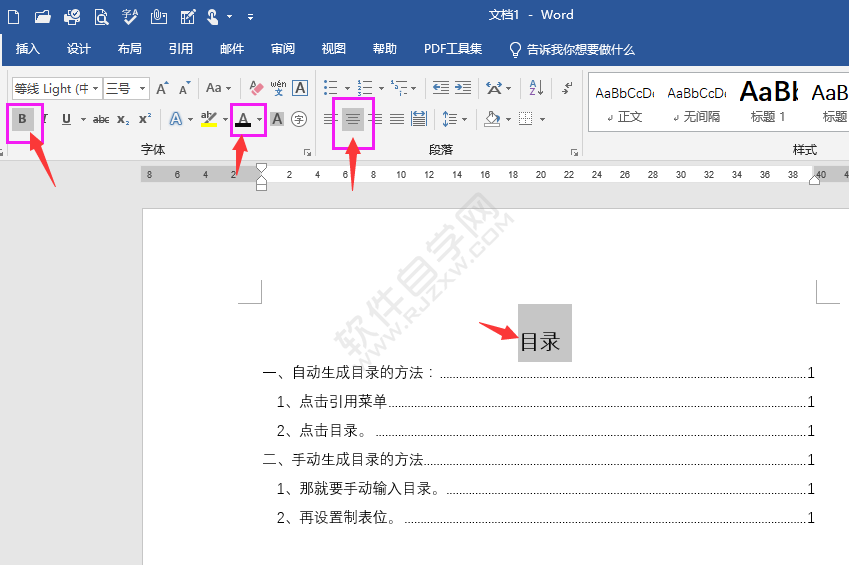This screenshot has width=849, height=565.
Task: Toggle bold formatting
Action: [23, 119]
